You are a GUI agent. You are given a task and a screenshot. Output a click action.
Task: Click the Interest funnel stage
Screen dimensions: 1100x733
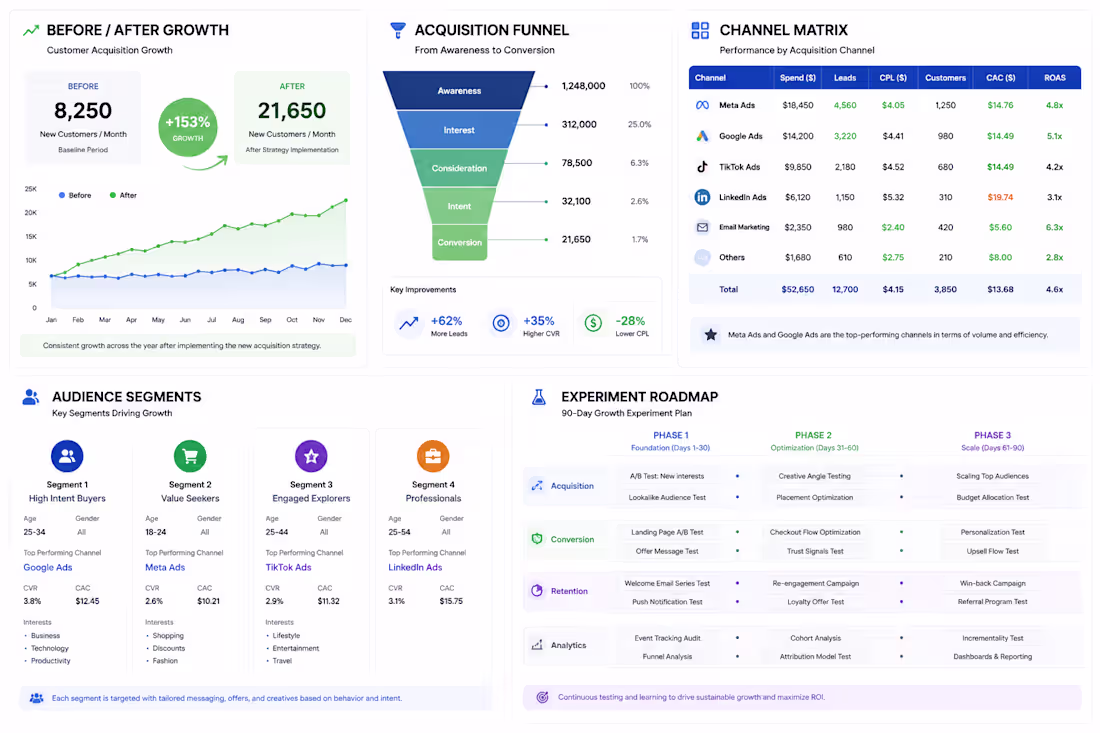click(460, 130)
